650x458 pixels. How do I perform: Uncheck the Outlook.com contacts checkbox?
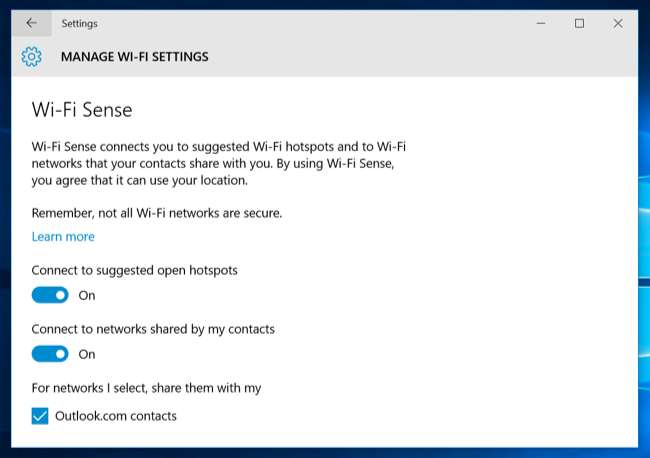click(x=40, y=416)
